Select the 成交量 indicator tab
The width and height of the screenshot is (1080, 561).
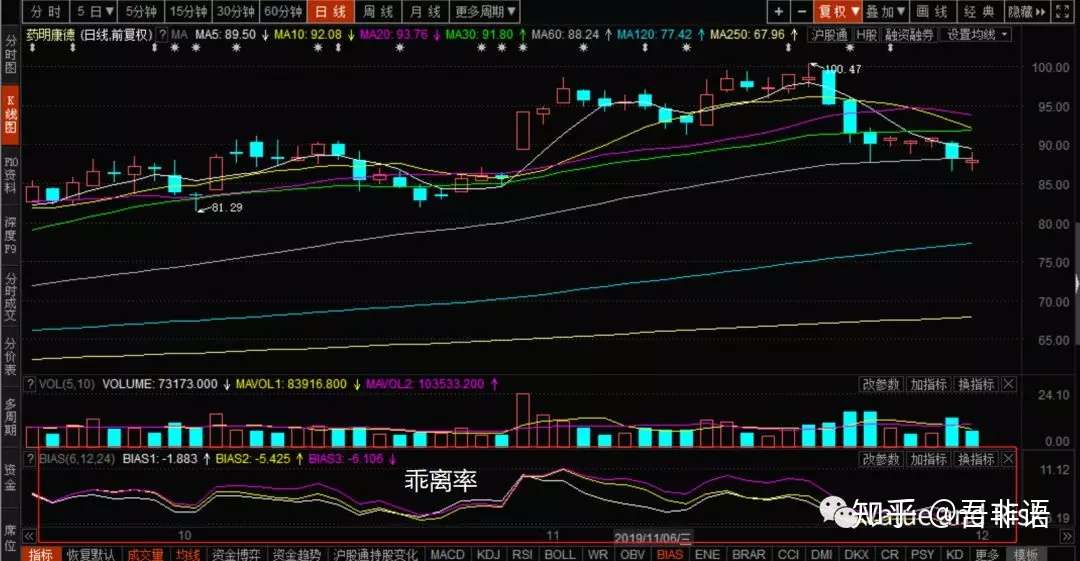pos(145,554)
